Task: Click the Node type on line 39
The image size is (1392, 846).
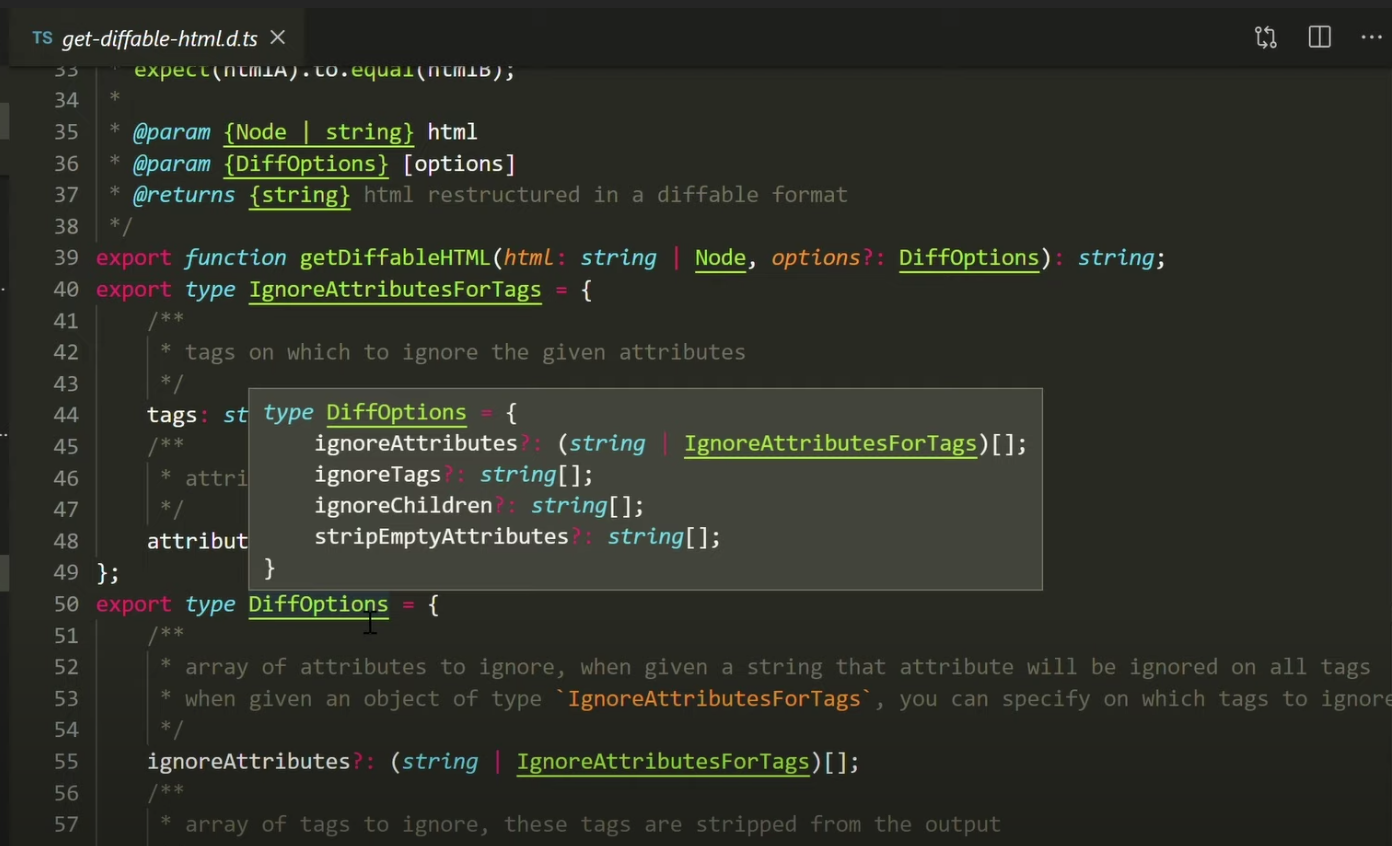Action: [x=720, y=258]
